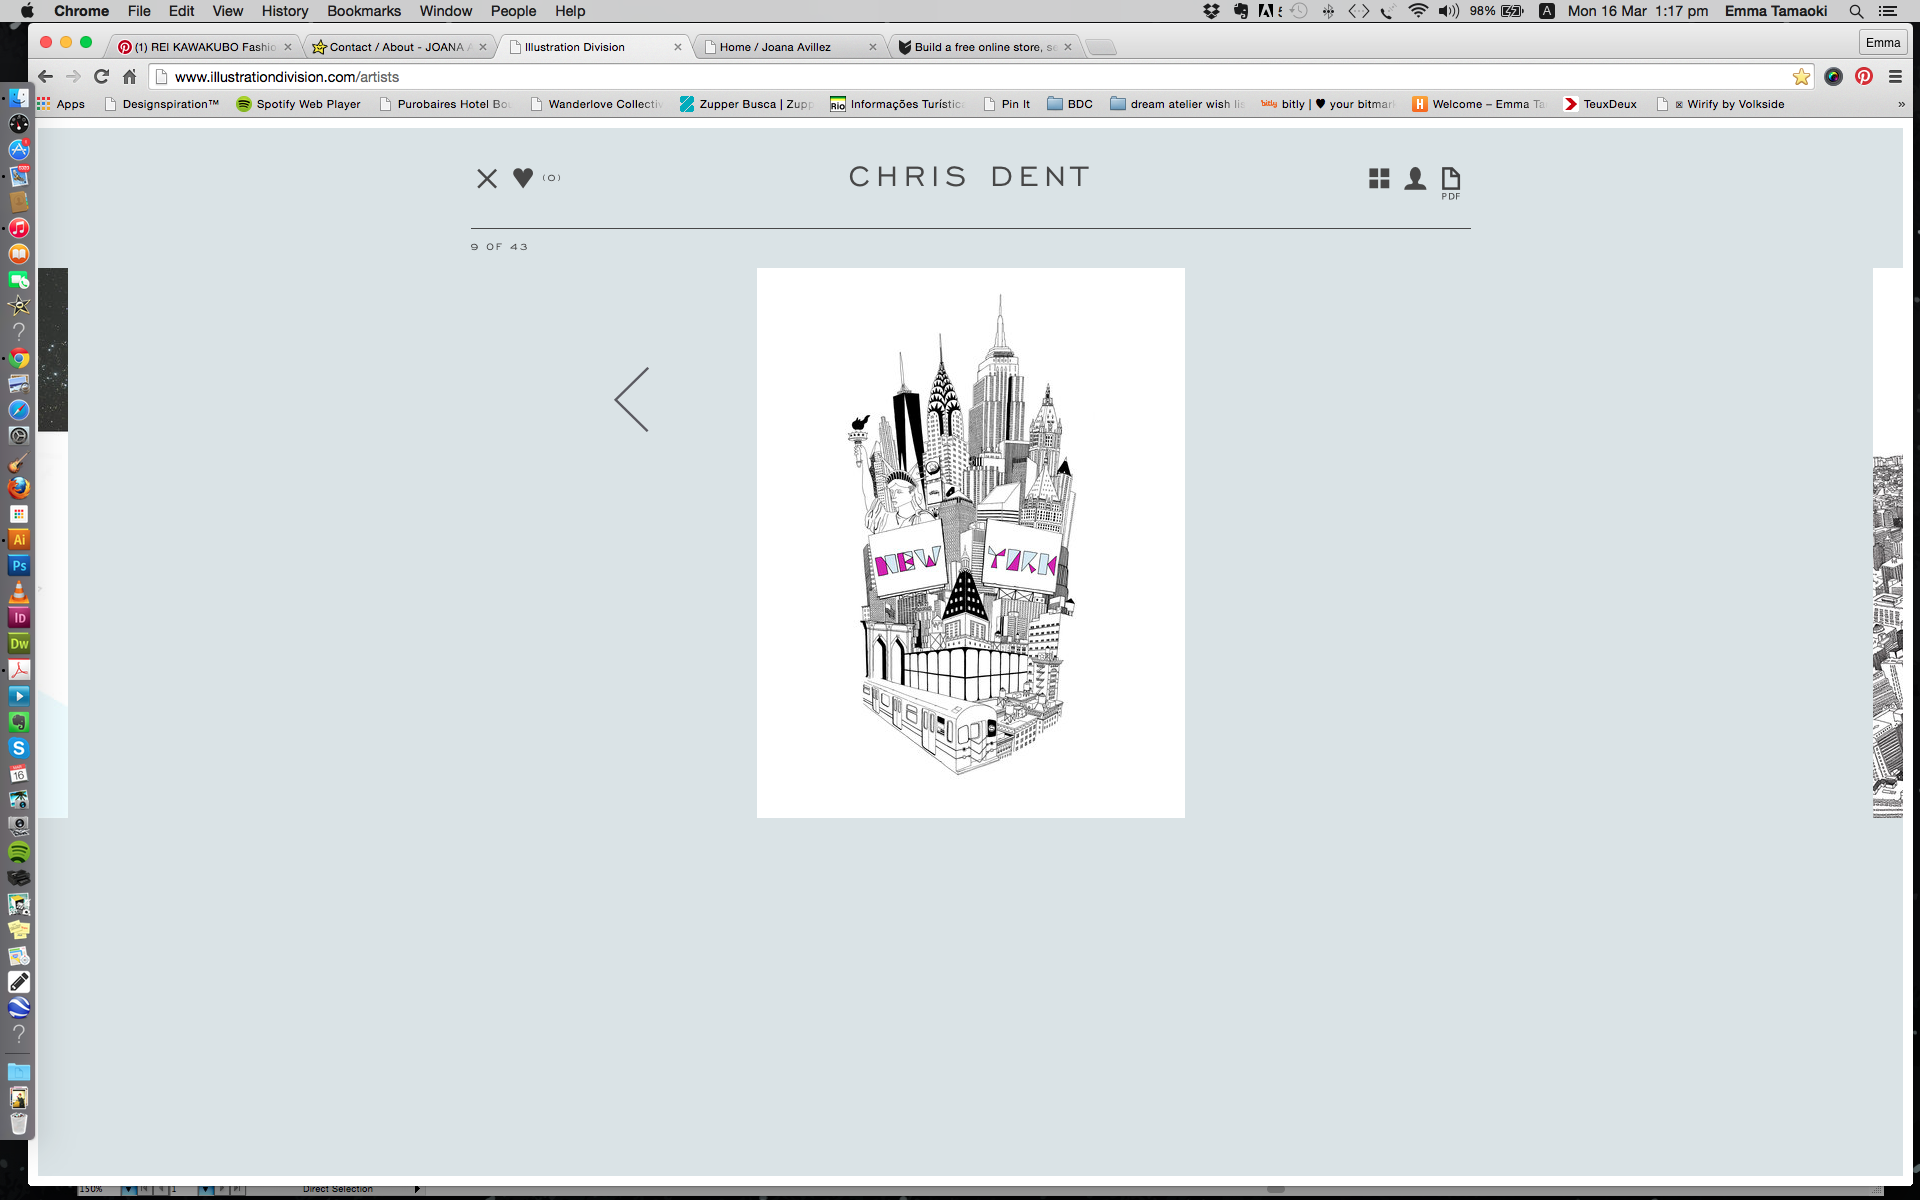Switch to the Home / Joana Avillez tab
1920x1200 pixels.
[x=788, y=47]
